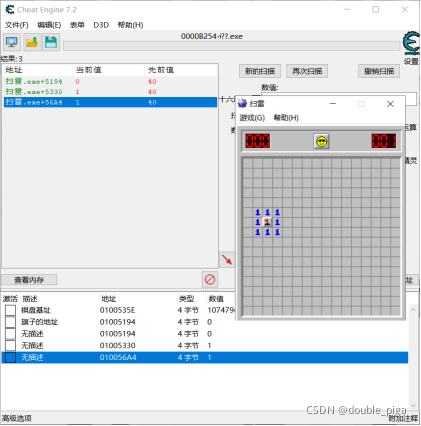The height and width of the screenshot is (426, 421).
Task: Click the 撤销扫描 button
Action: tap(379, 71)
